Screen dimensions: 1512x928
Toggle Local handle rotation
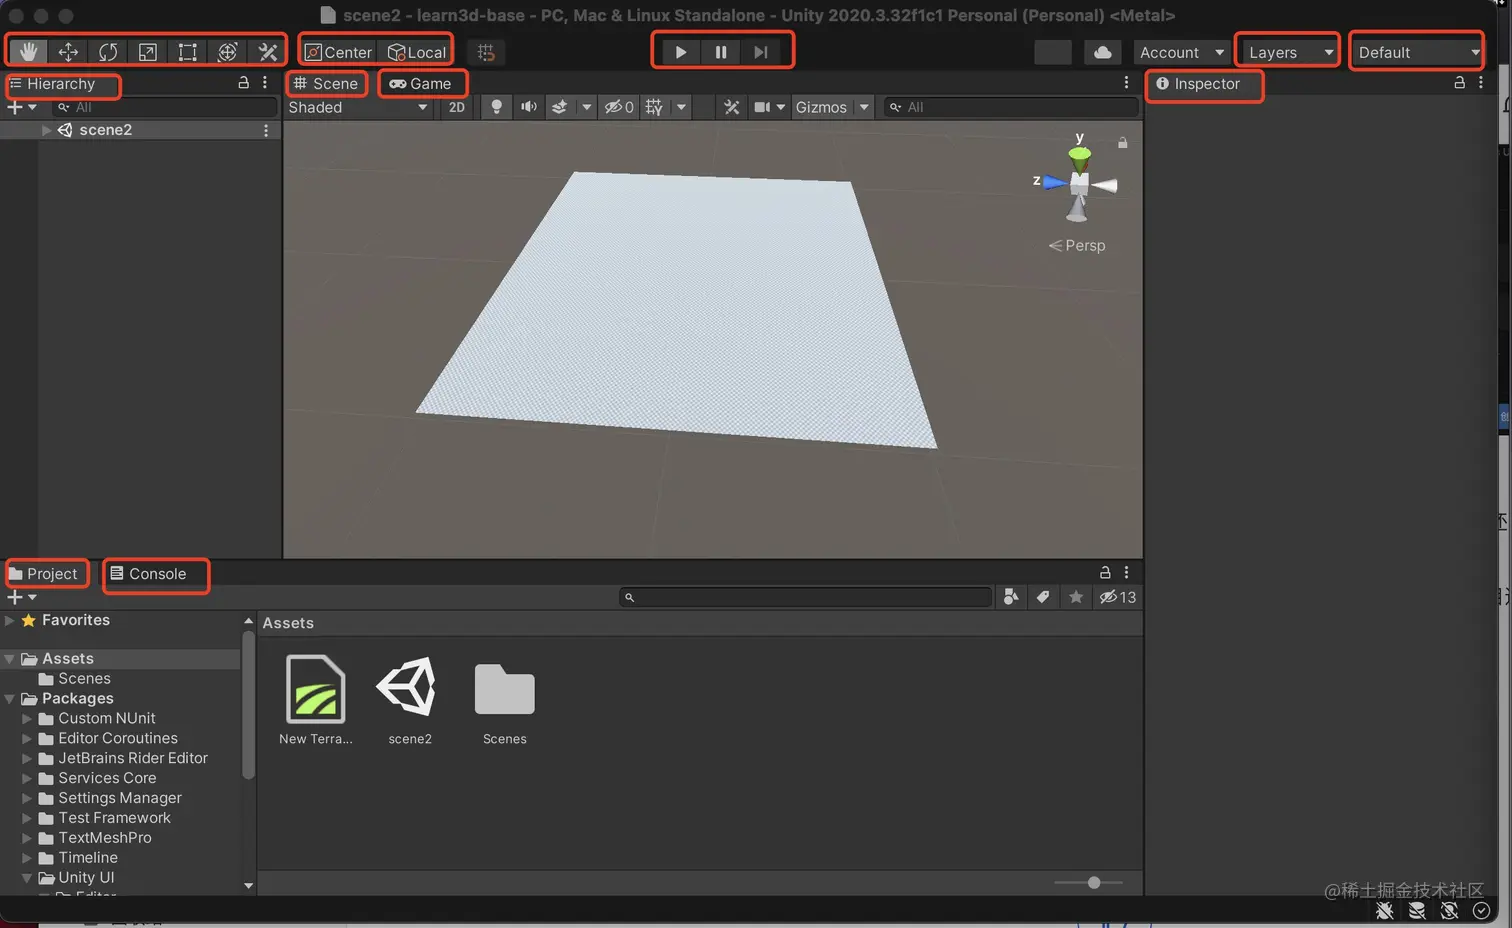[x=416, y=52]
